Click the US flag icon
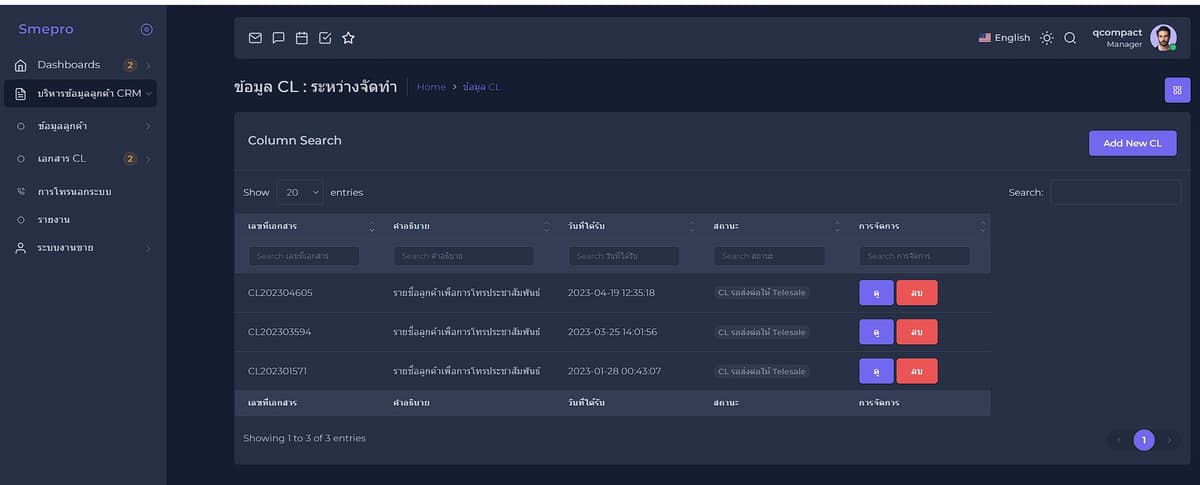 point(984,38)
